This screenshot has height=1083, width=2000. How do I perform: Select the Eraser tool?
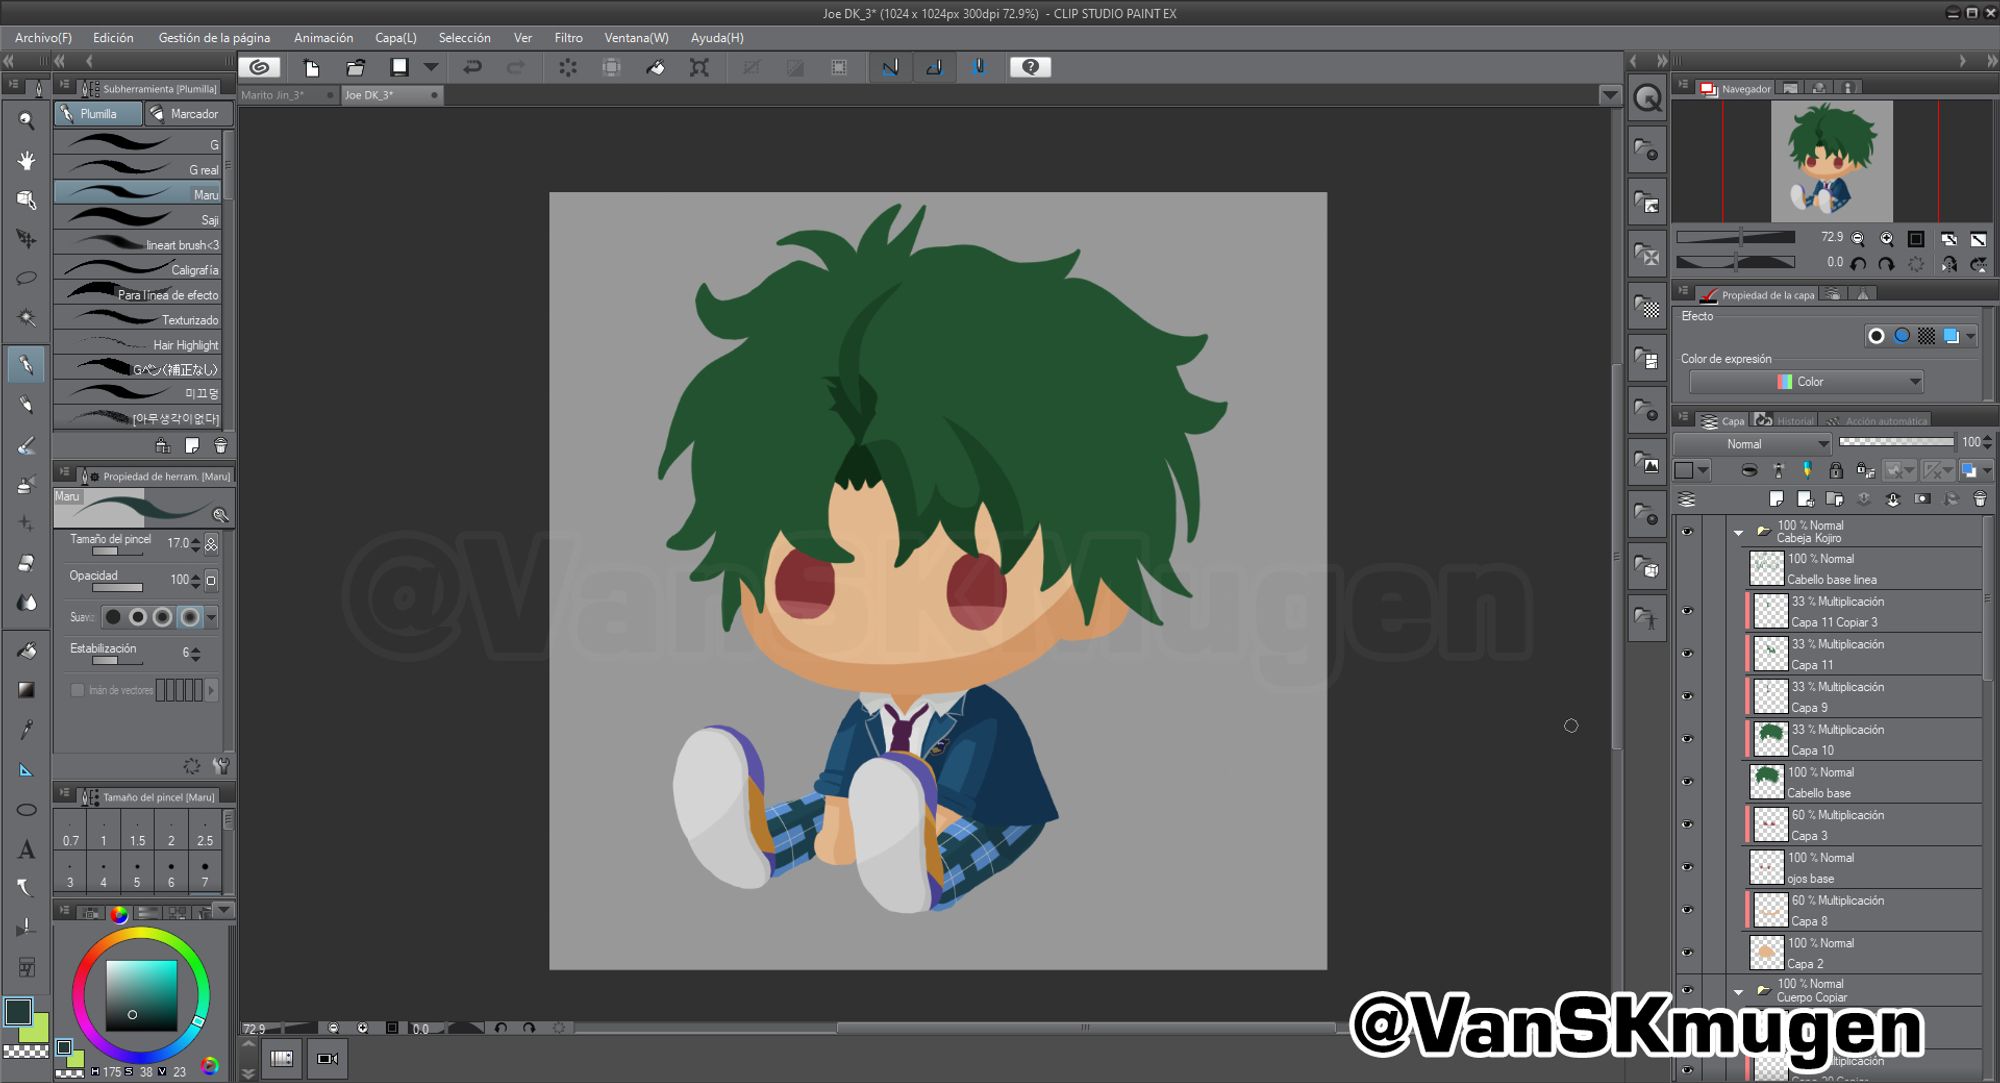pos(26,562)
